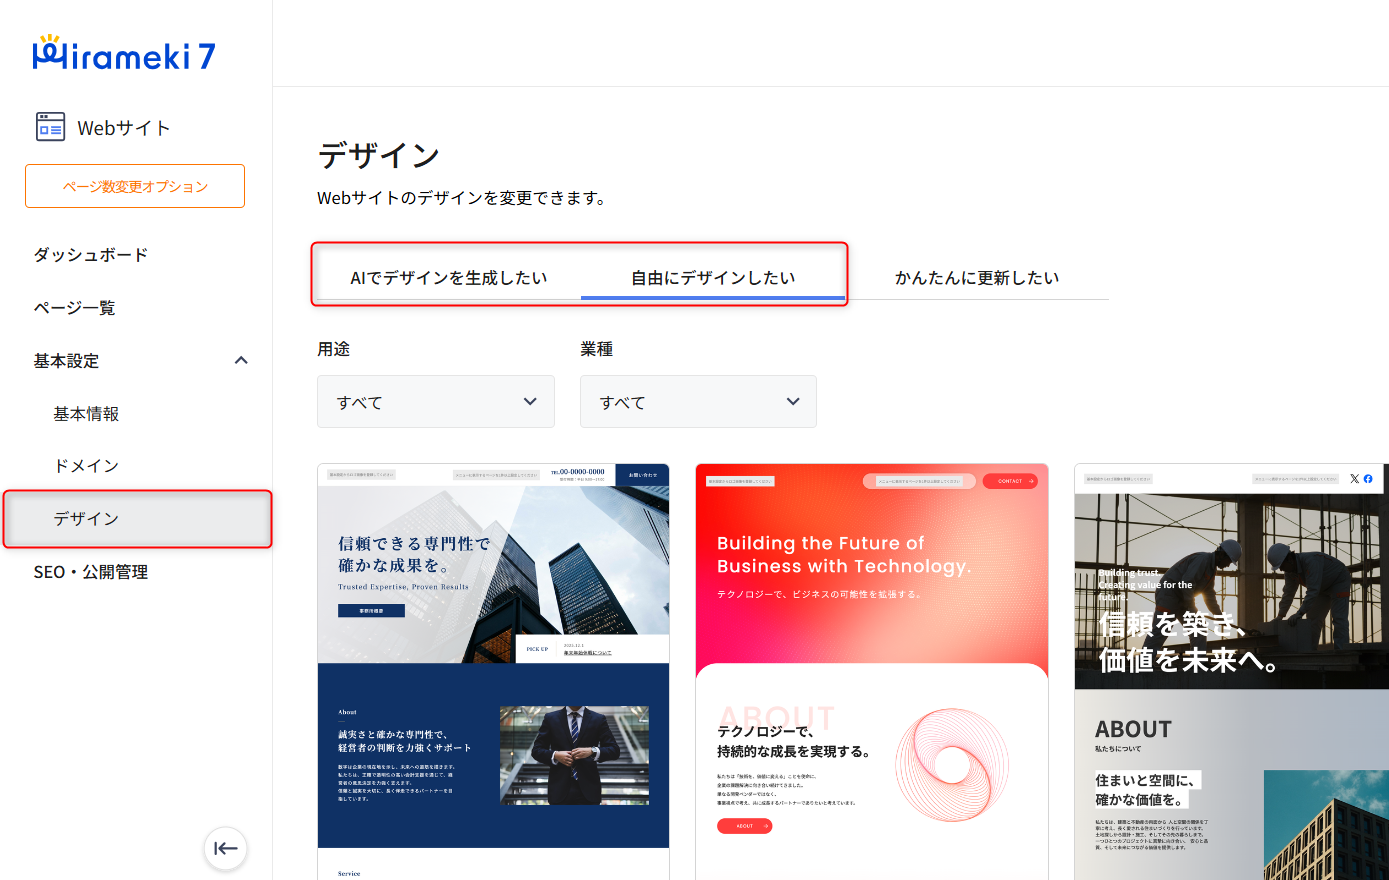The width and height of the screenshot is (1389, 880).
Task: Select the 自由にデザインしたい tab
Action: click(713, 278)
